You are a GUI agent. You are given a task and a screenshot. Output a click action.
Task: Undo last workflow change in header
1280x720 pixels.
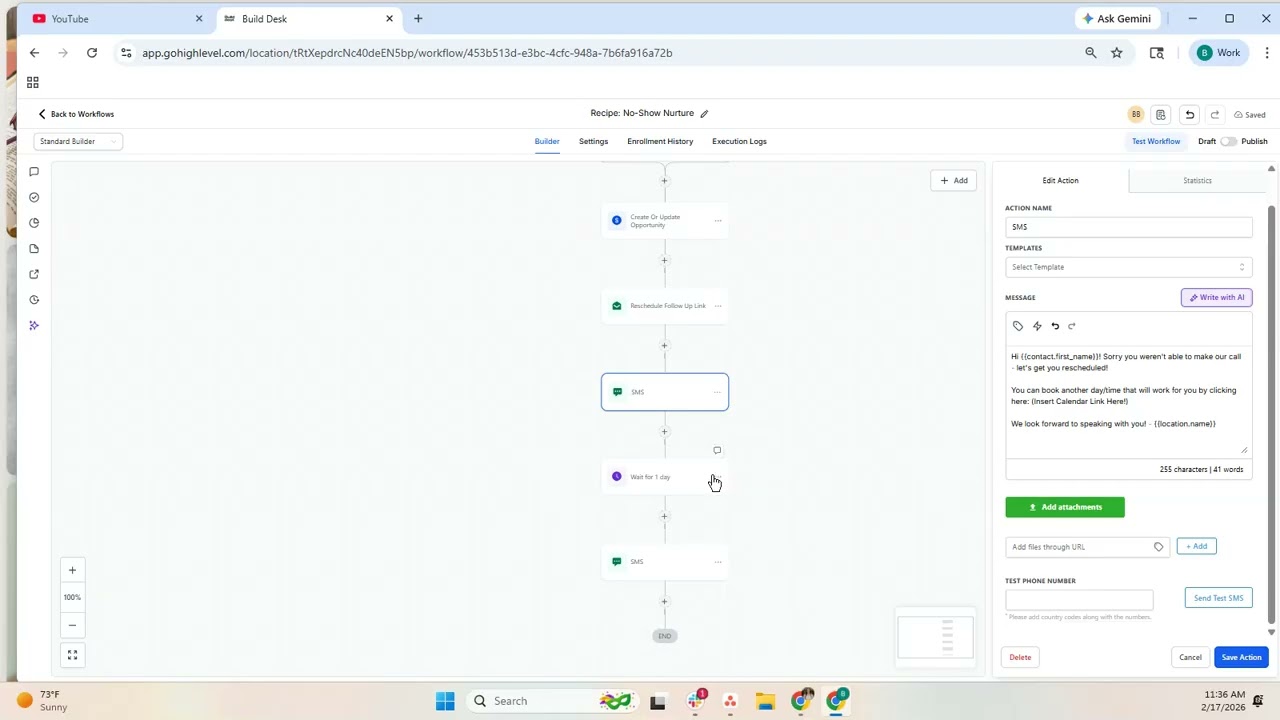pyautogui.click(x=1189, y=115)
